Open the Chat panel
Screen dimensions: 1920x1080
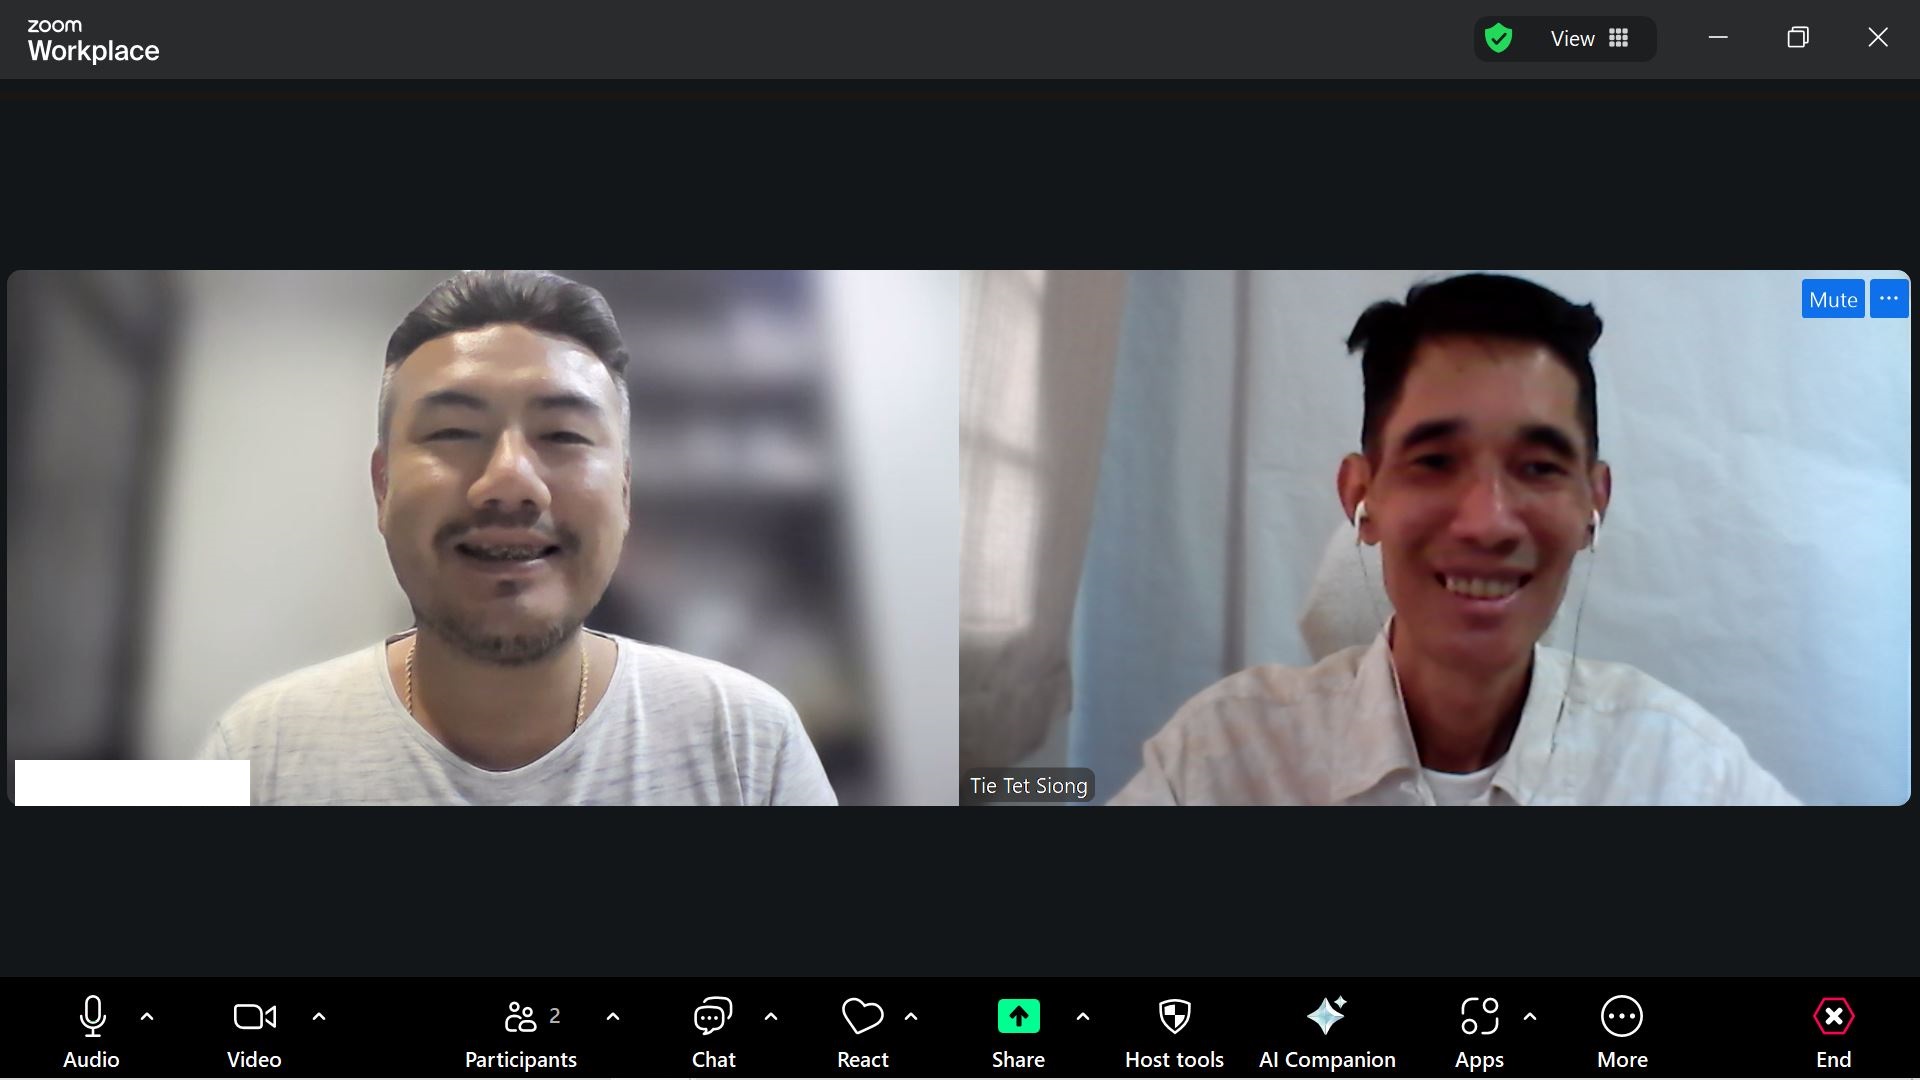pyautogui.click(x=713, y=1018)
